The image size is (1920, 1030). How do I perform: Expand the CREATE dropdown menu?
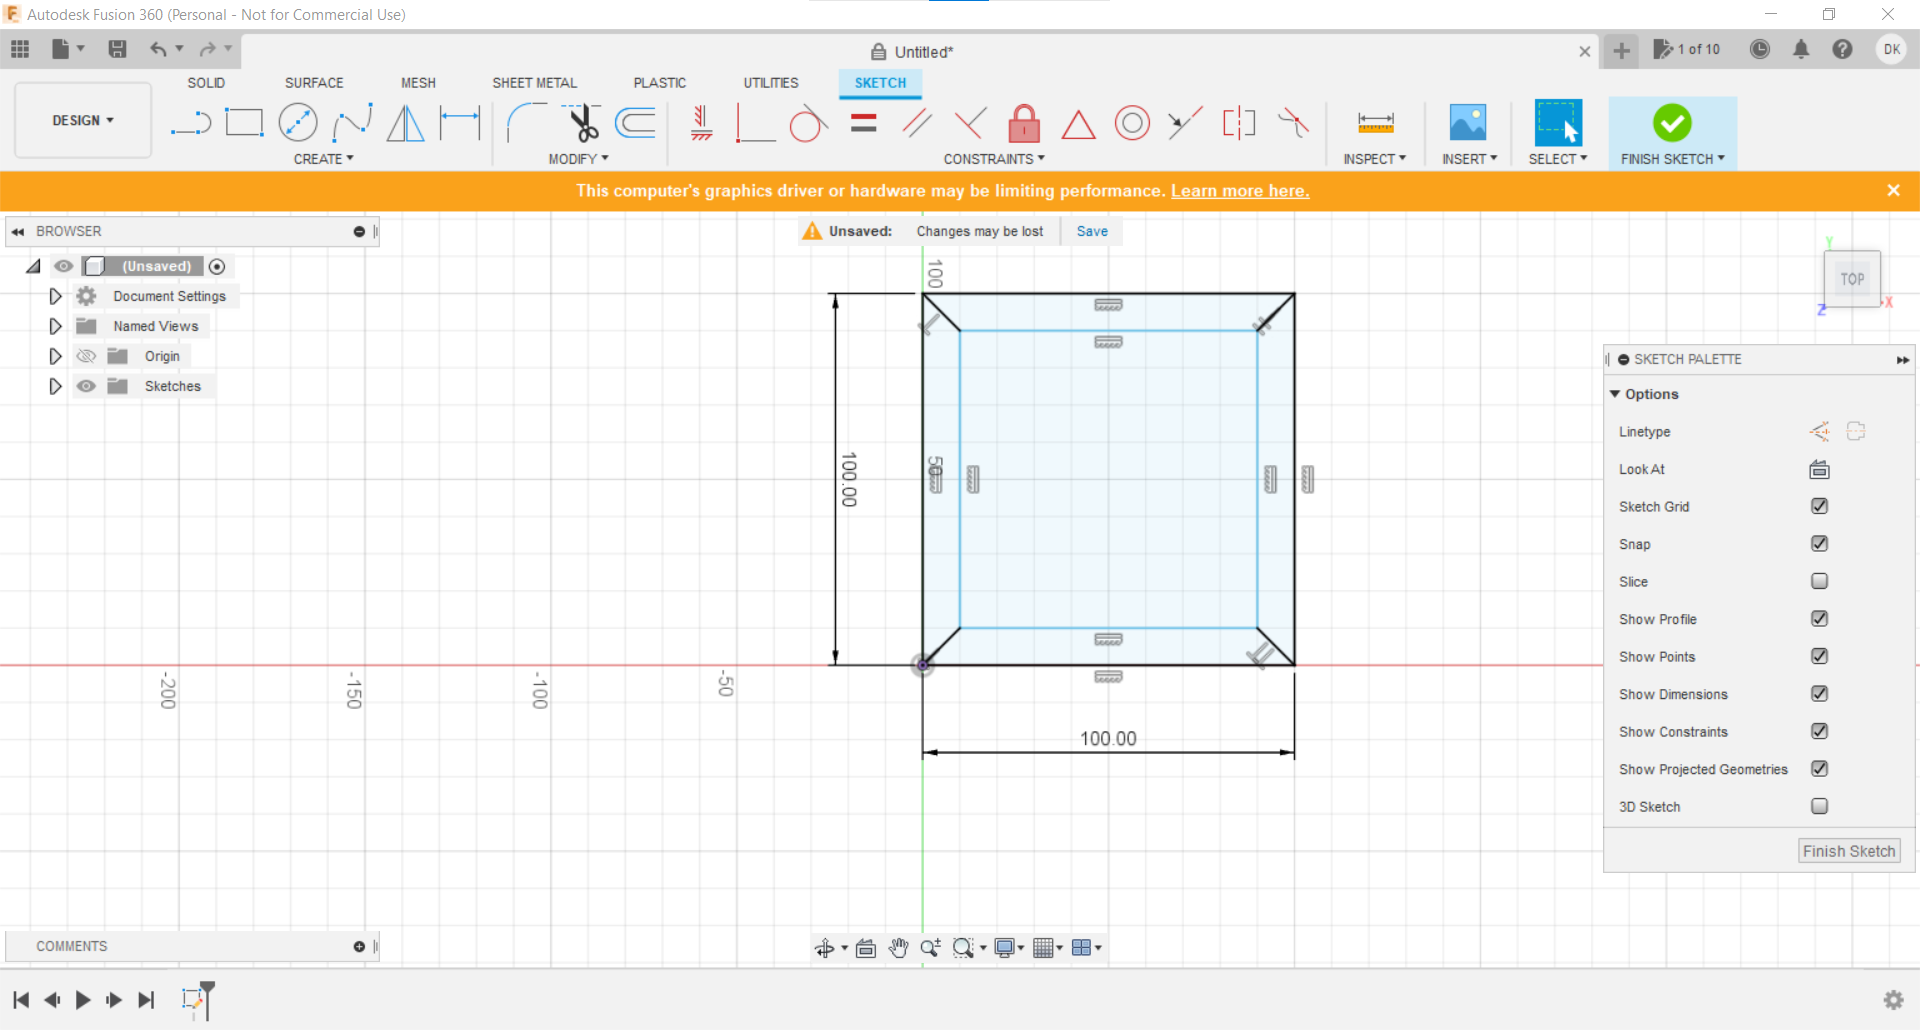323,158
